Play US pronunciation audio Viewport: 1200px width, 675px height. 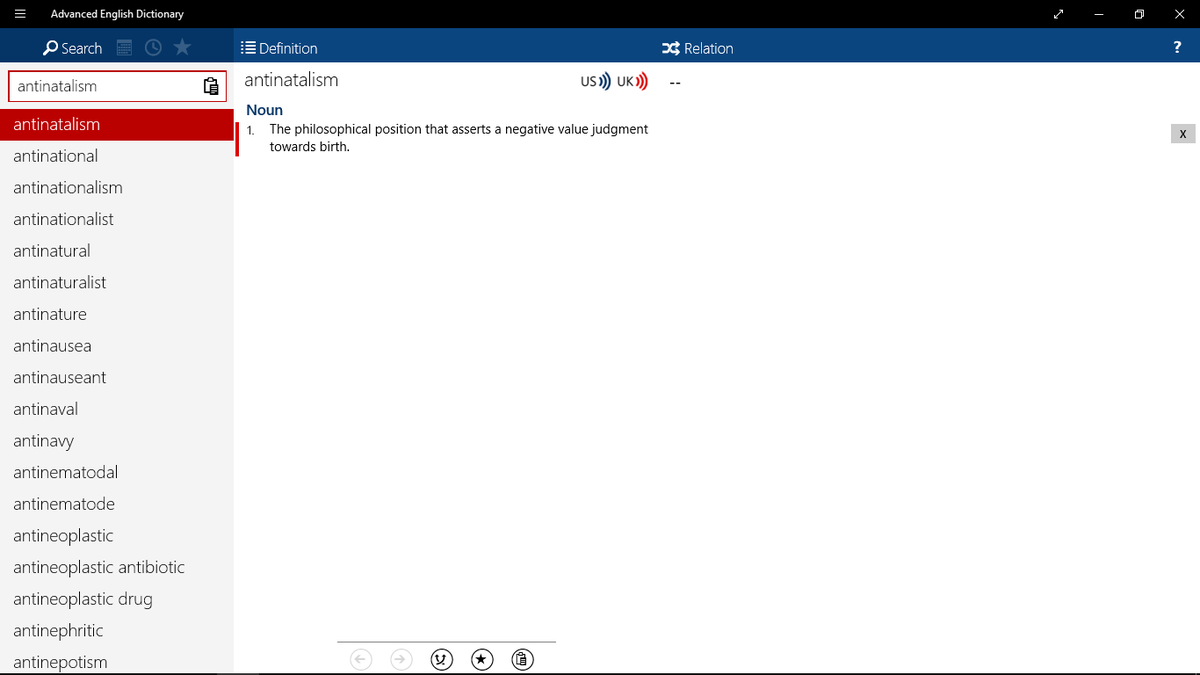pos(595,82)
